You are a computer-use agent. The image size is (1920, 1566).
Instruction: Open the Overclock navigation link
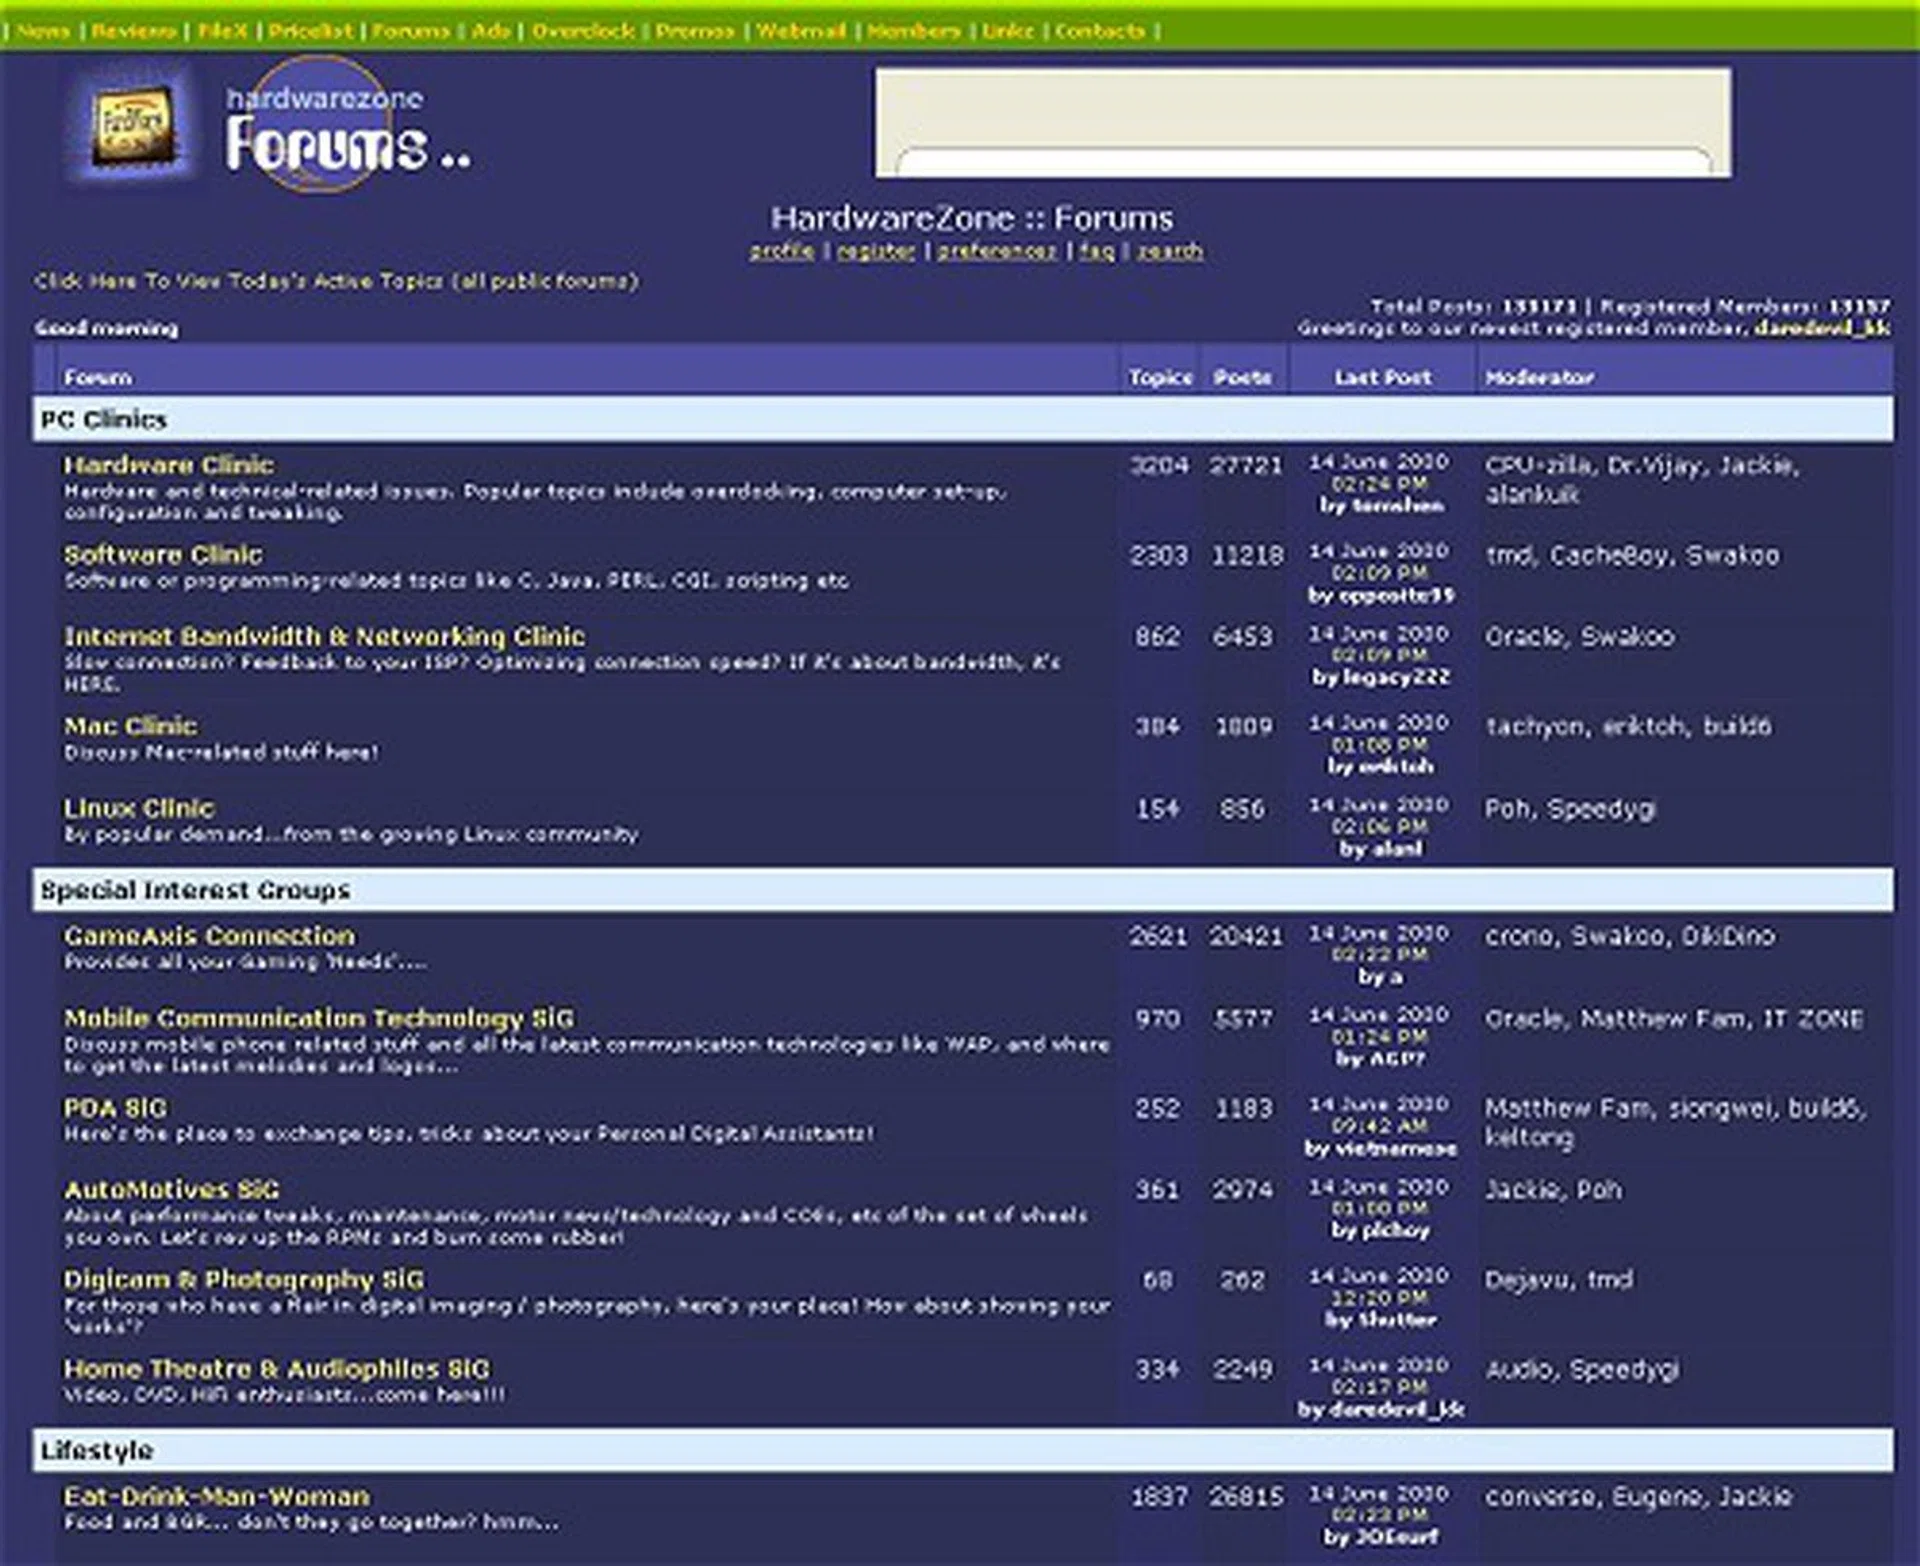(583, 31)
